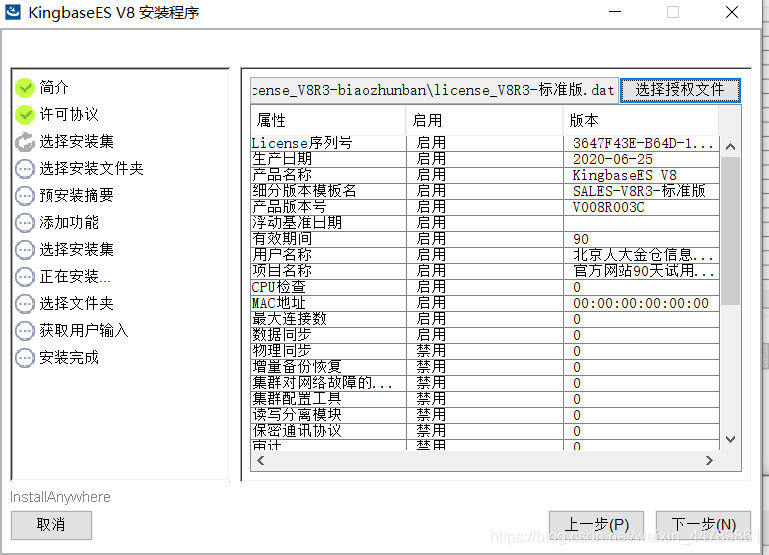This screenshot has width=769, height=555.
Task: Select the 用户名称 row
Action: 485,255
